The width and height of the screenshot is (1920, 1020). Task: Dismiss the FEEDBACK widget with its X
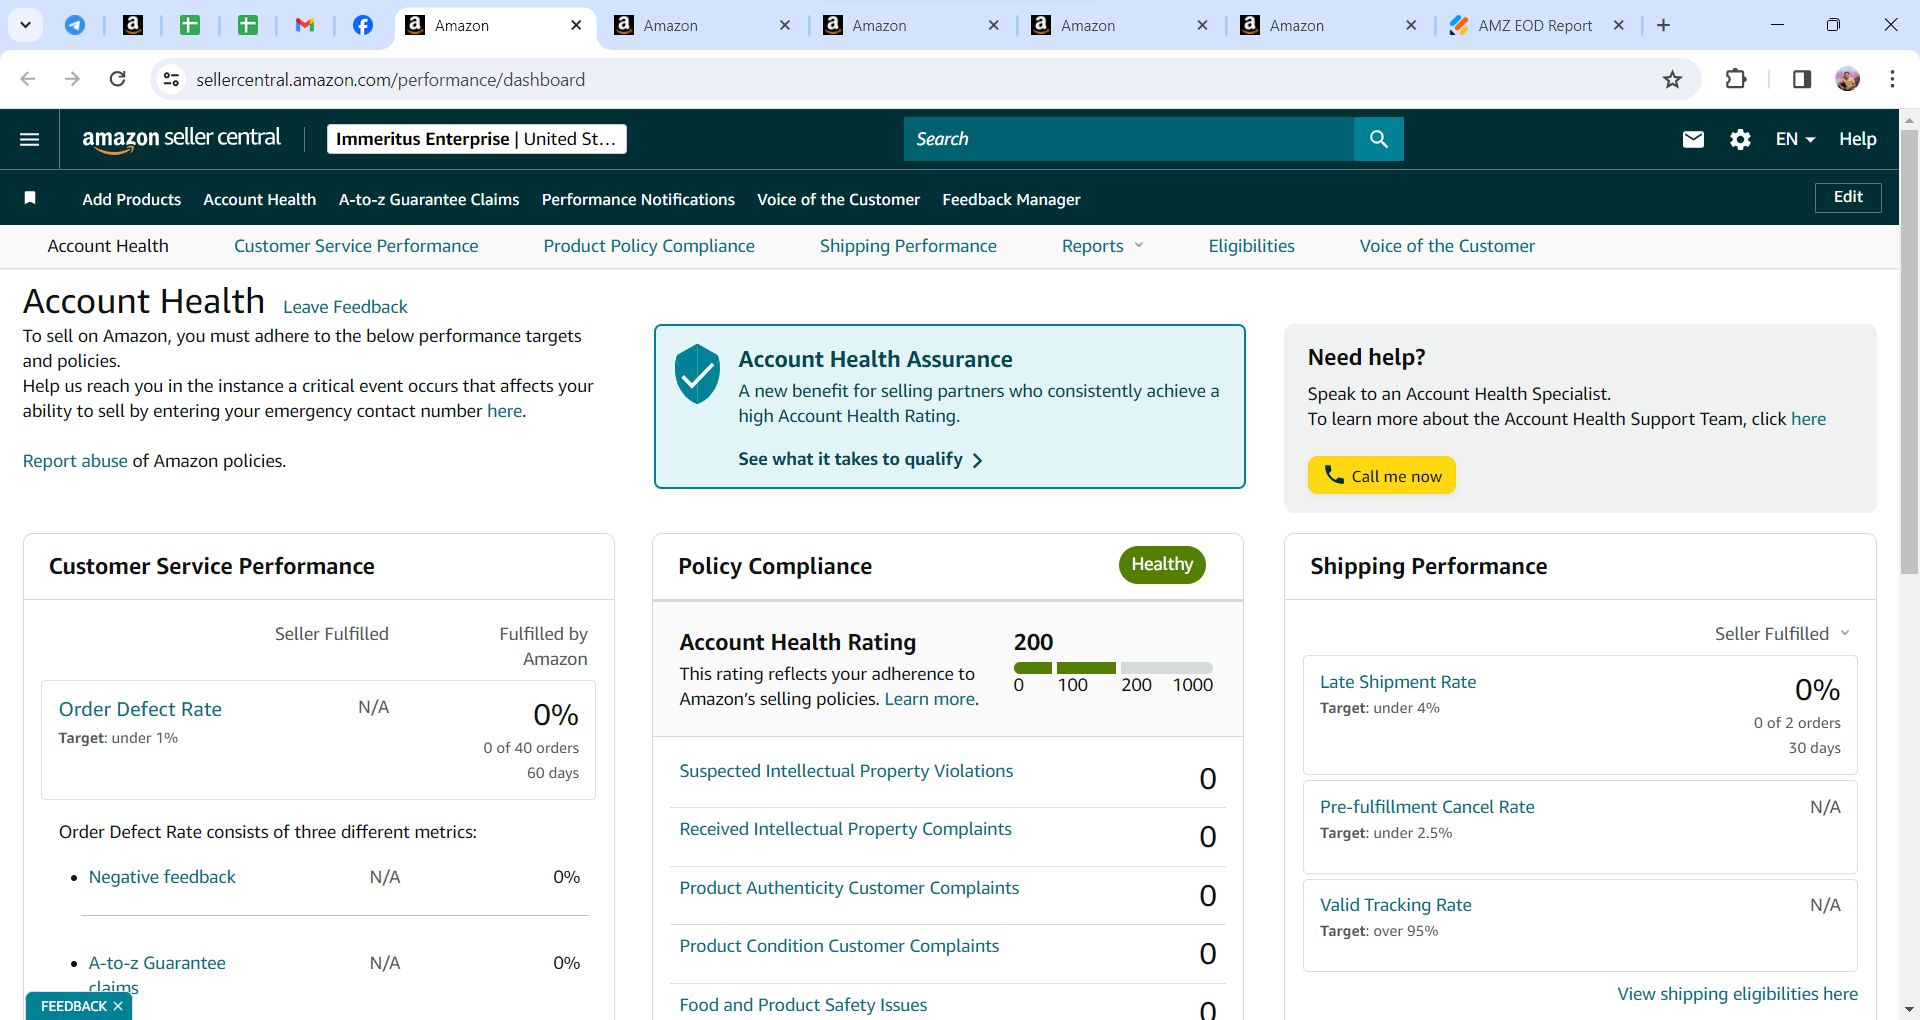118,1006
